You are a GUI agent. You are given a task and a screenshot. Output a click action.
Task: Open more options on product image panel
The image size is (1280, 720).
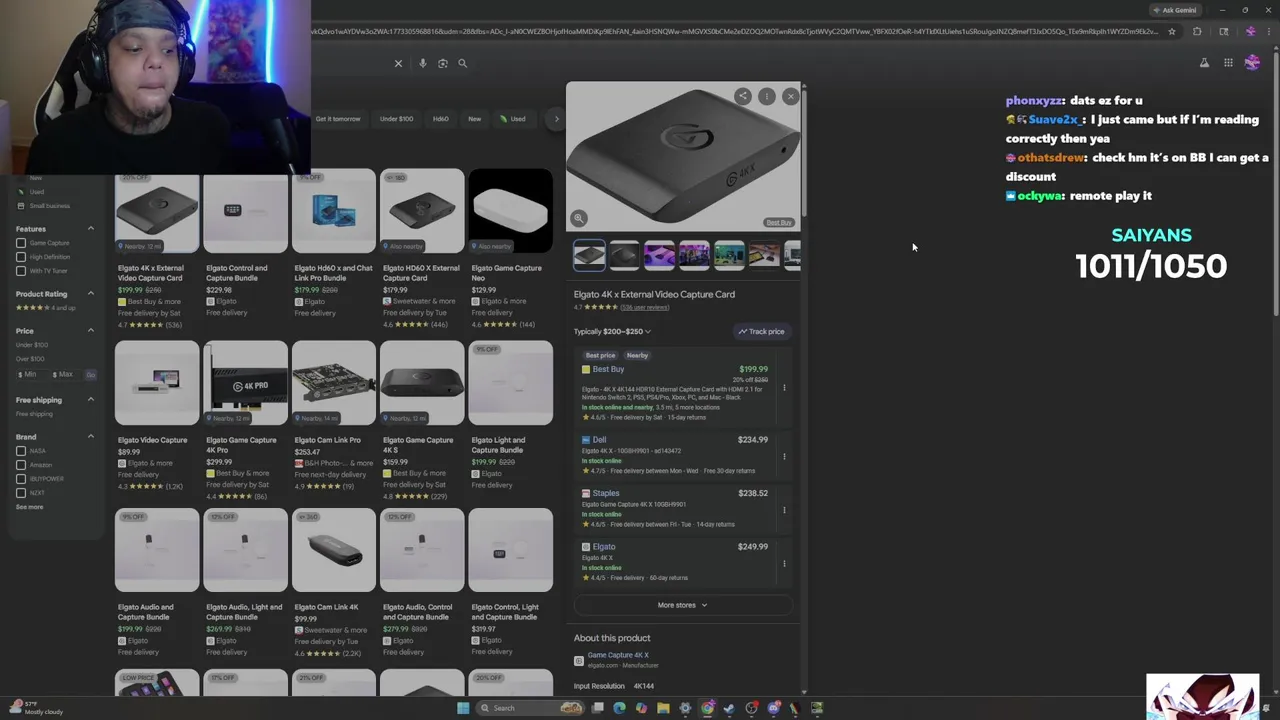click(767, 96)
